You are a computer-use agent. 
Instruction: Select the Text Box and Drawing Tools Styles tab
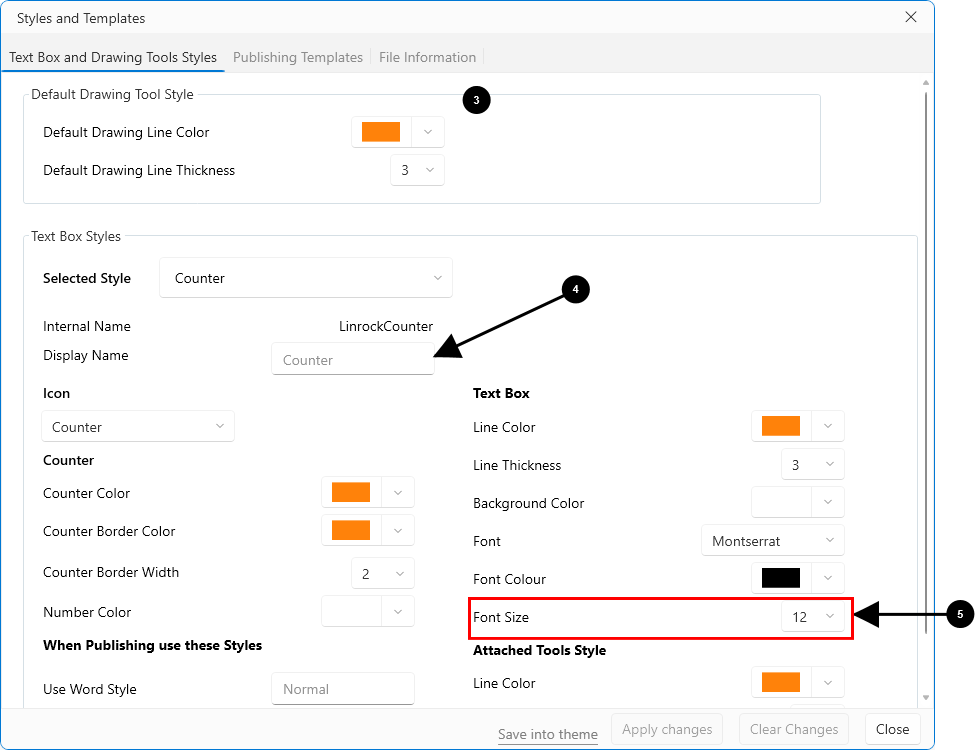[x=113, y=57]
